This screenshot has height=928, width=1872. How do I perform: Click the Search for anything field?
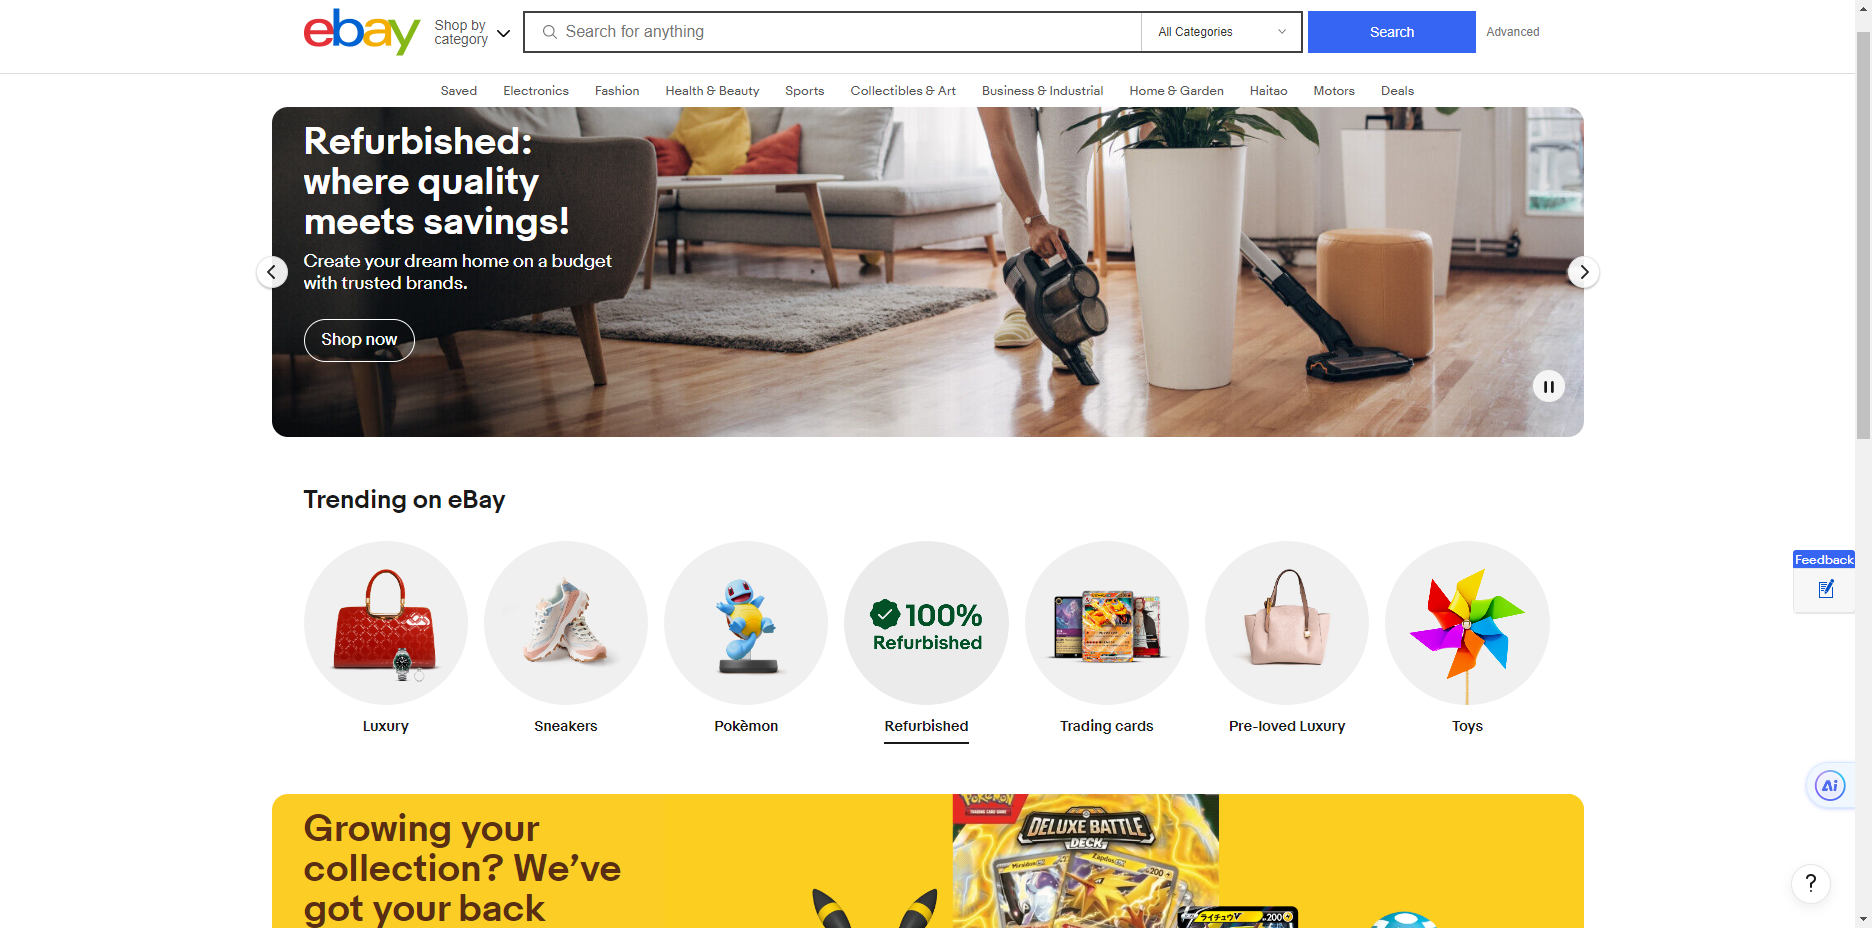point(833,32)
